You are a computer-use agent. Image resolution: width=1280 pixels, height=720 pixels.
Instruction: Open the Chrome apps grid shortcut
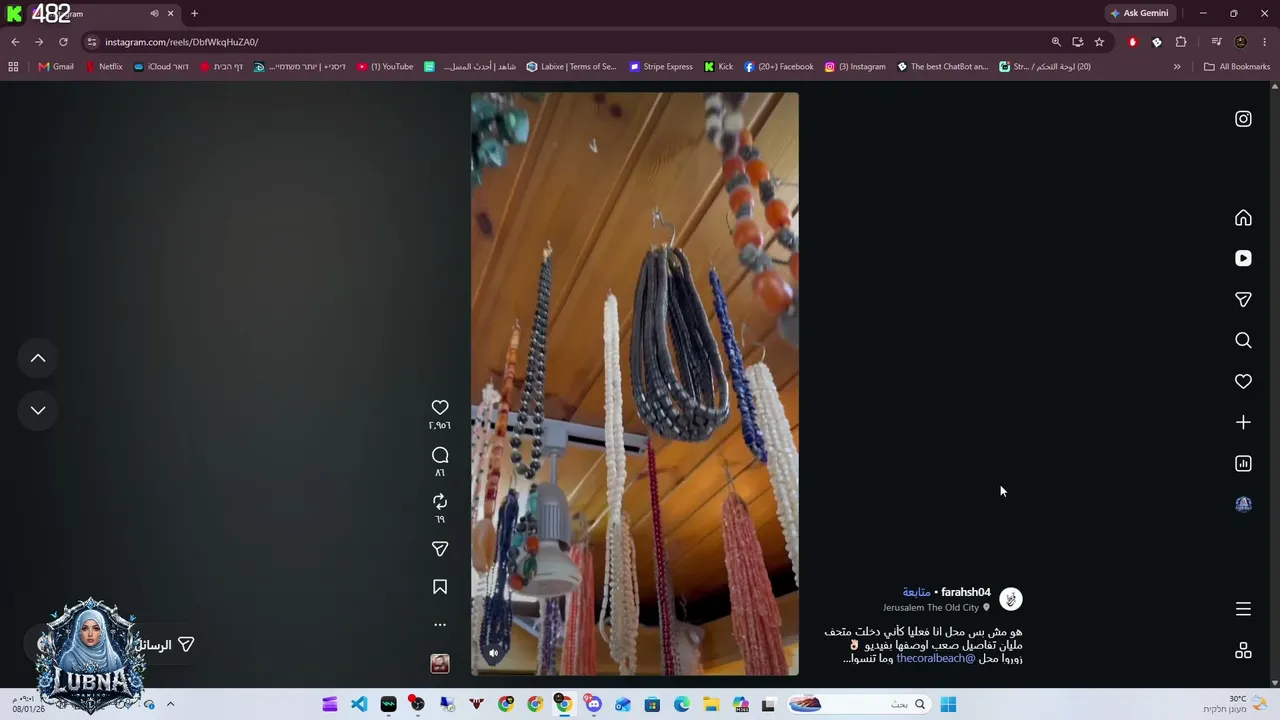click(13, 67)
